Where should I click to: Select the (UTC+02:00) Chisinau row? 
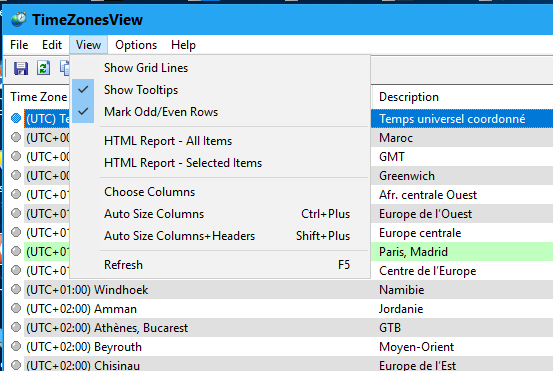83,365
